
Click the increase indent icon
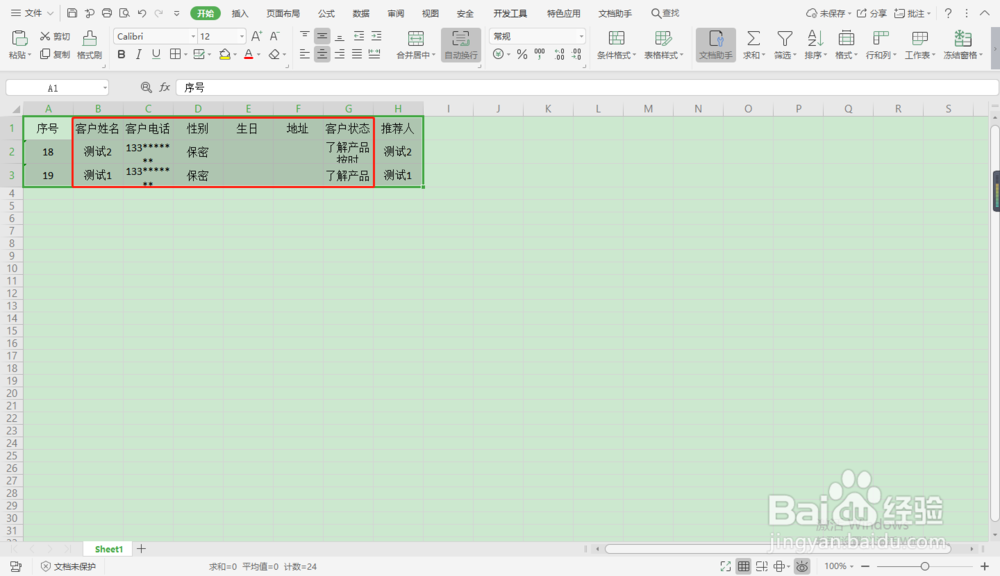click(377, 36)
